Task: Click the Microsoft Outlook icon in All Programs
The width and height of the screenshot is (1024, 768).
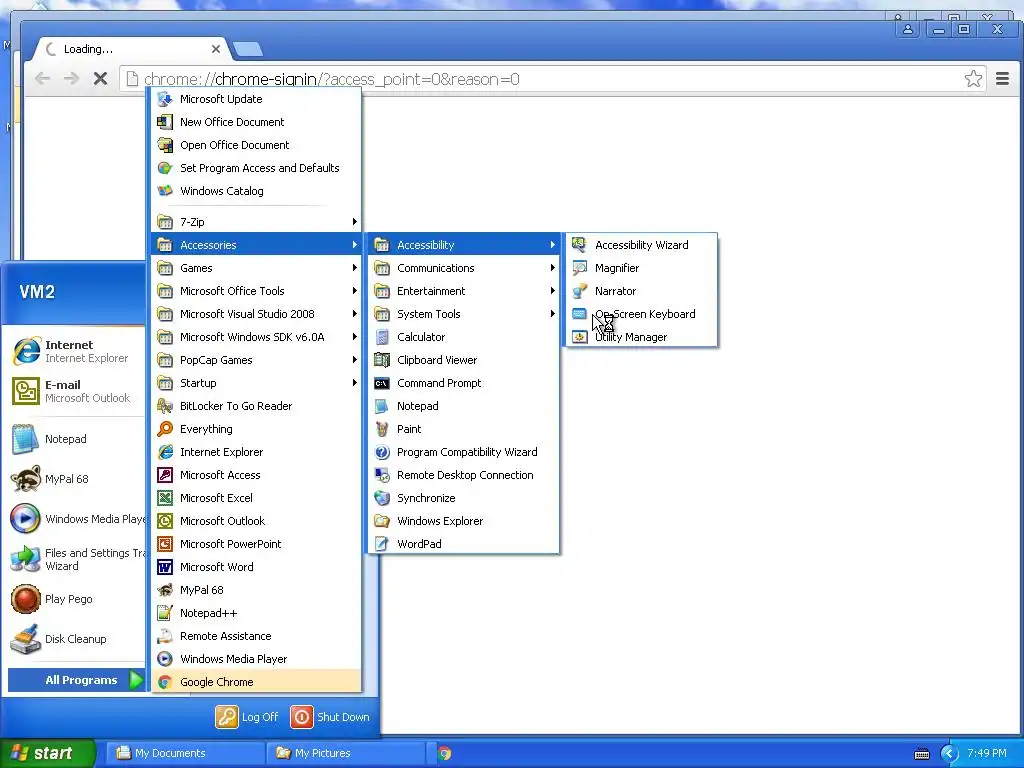Action: (x=165, y=521)
